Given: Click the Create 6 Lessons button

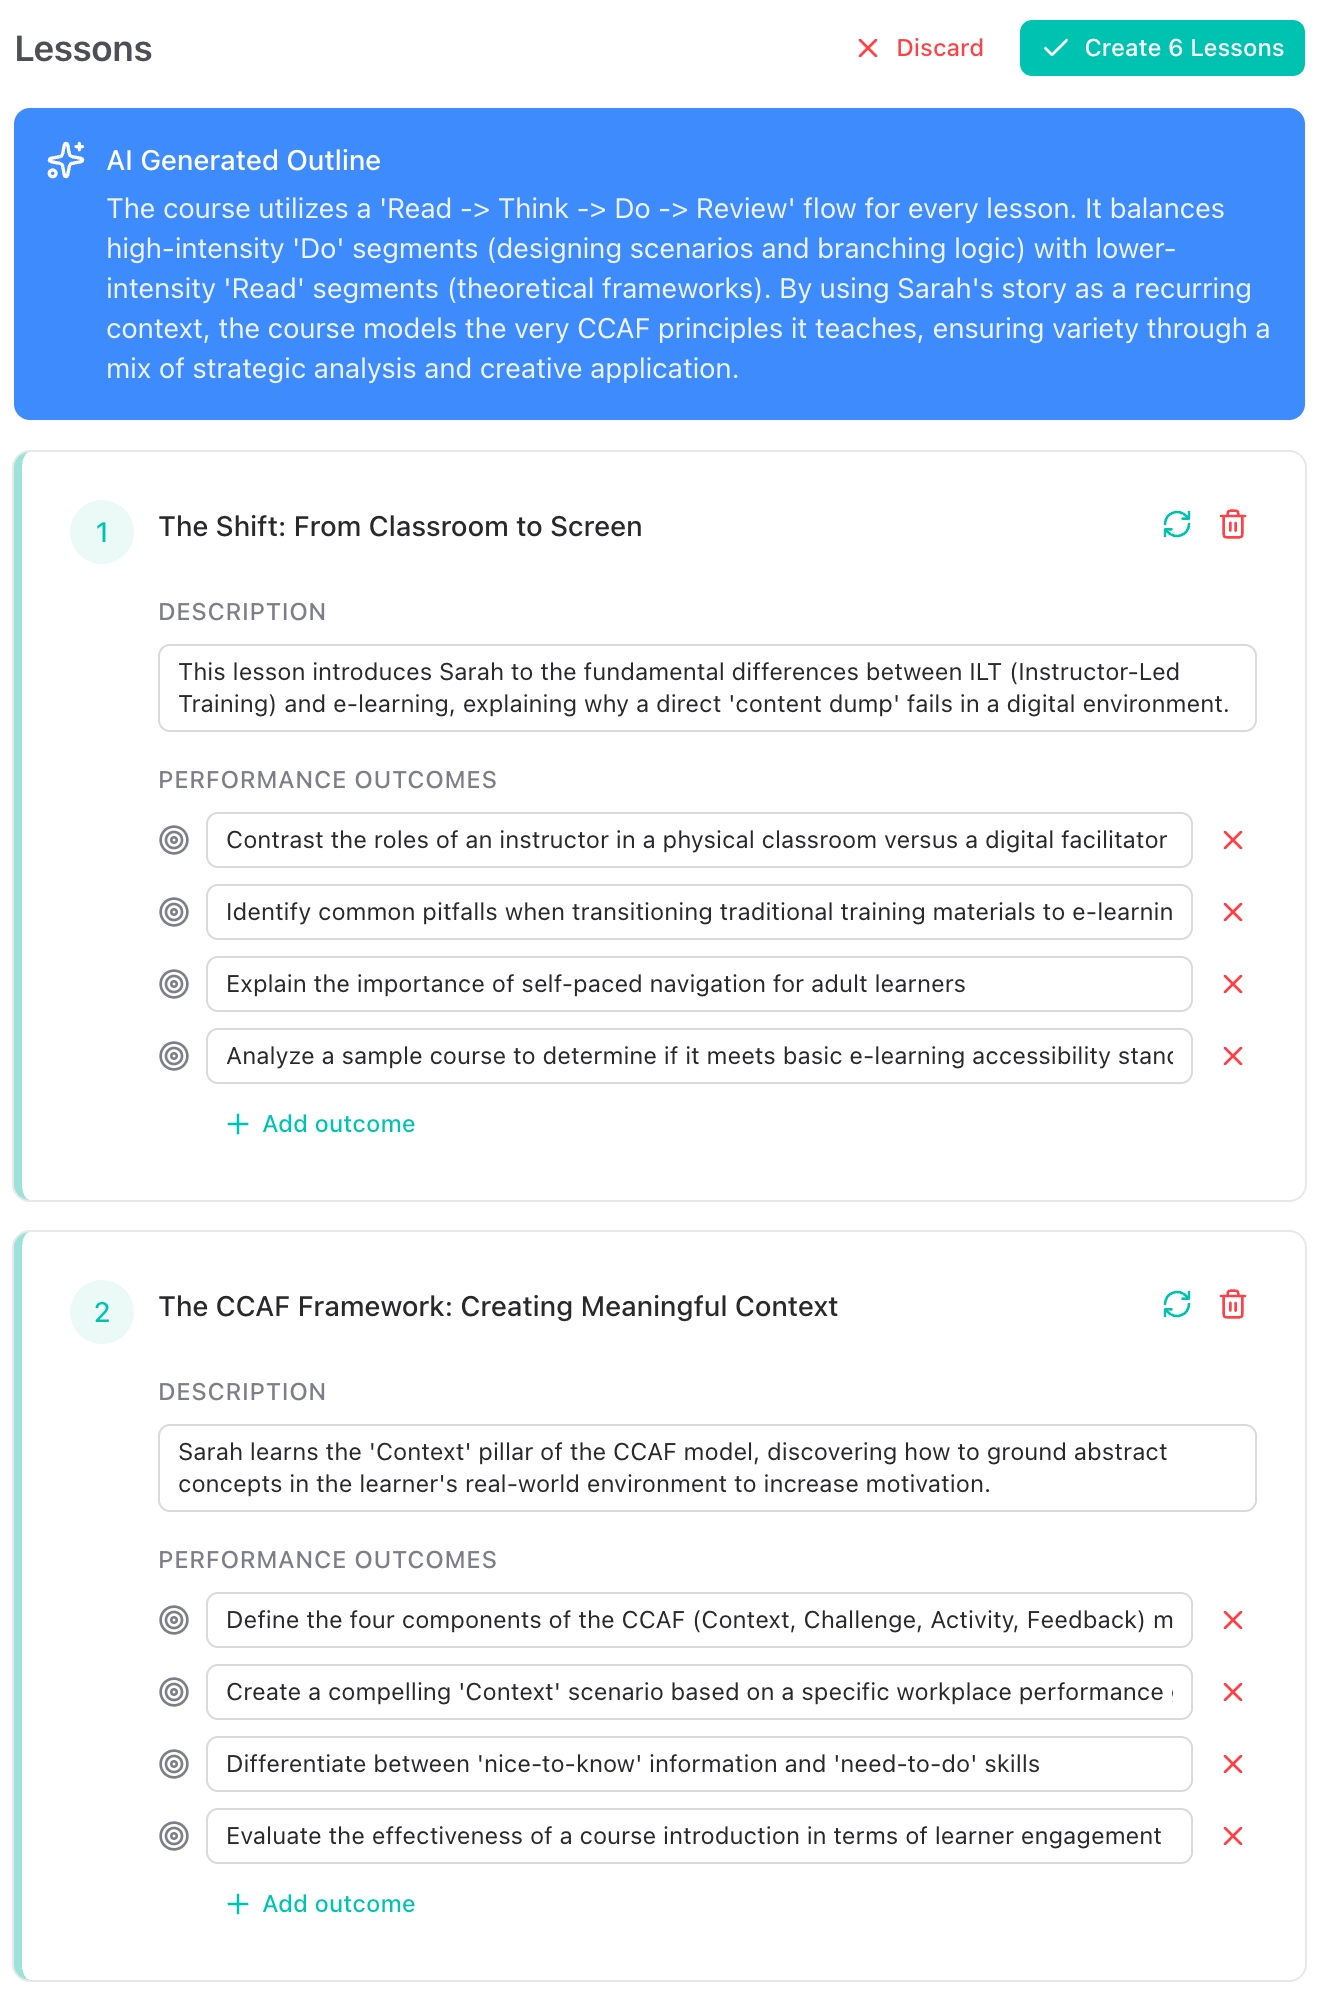Looking at the screenshot, I should [1161, 48].
